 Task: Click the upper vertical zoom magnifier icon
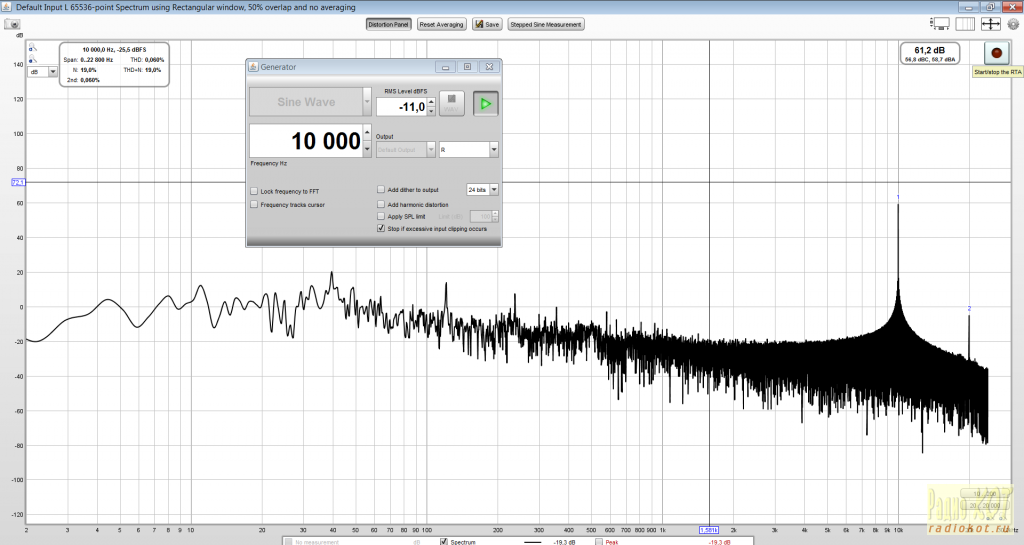click(31, 47)
